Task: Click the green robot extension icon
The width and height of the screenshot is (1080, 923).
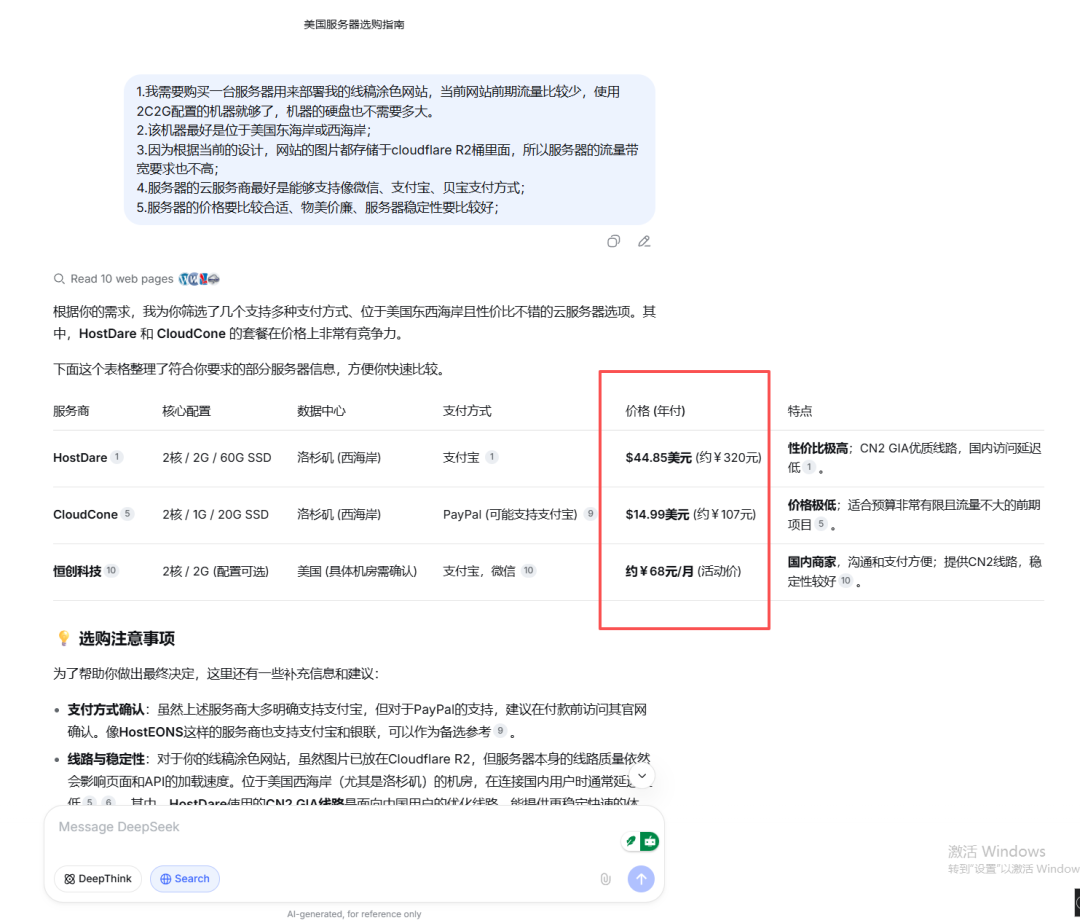Action: 650,841
